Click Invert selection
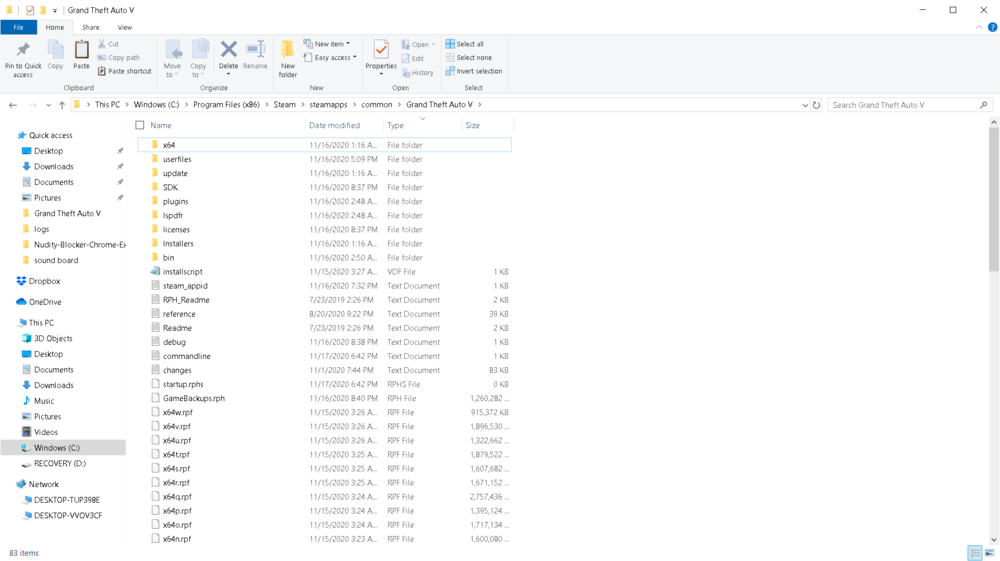The width and height of the screenshot is (1000, 561). (474, 71)
